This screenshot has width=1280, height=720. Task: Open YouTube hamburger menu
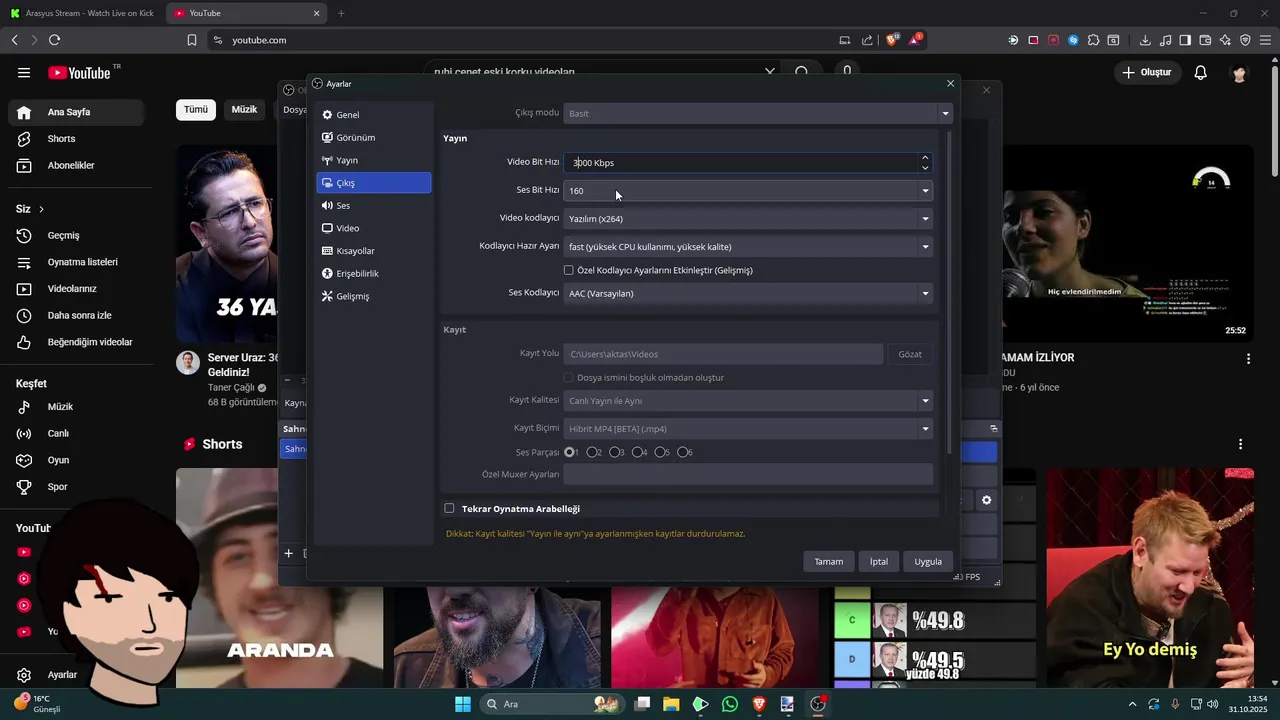24,72
